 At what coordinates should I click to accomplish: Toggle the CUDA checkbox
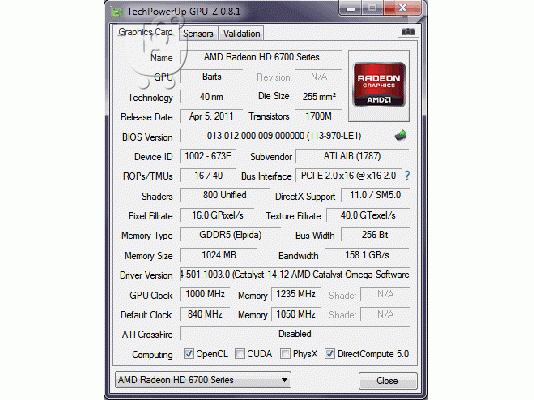pos(240,353)
